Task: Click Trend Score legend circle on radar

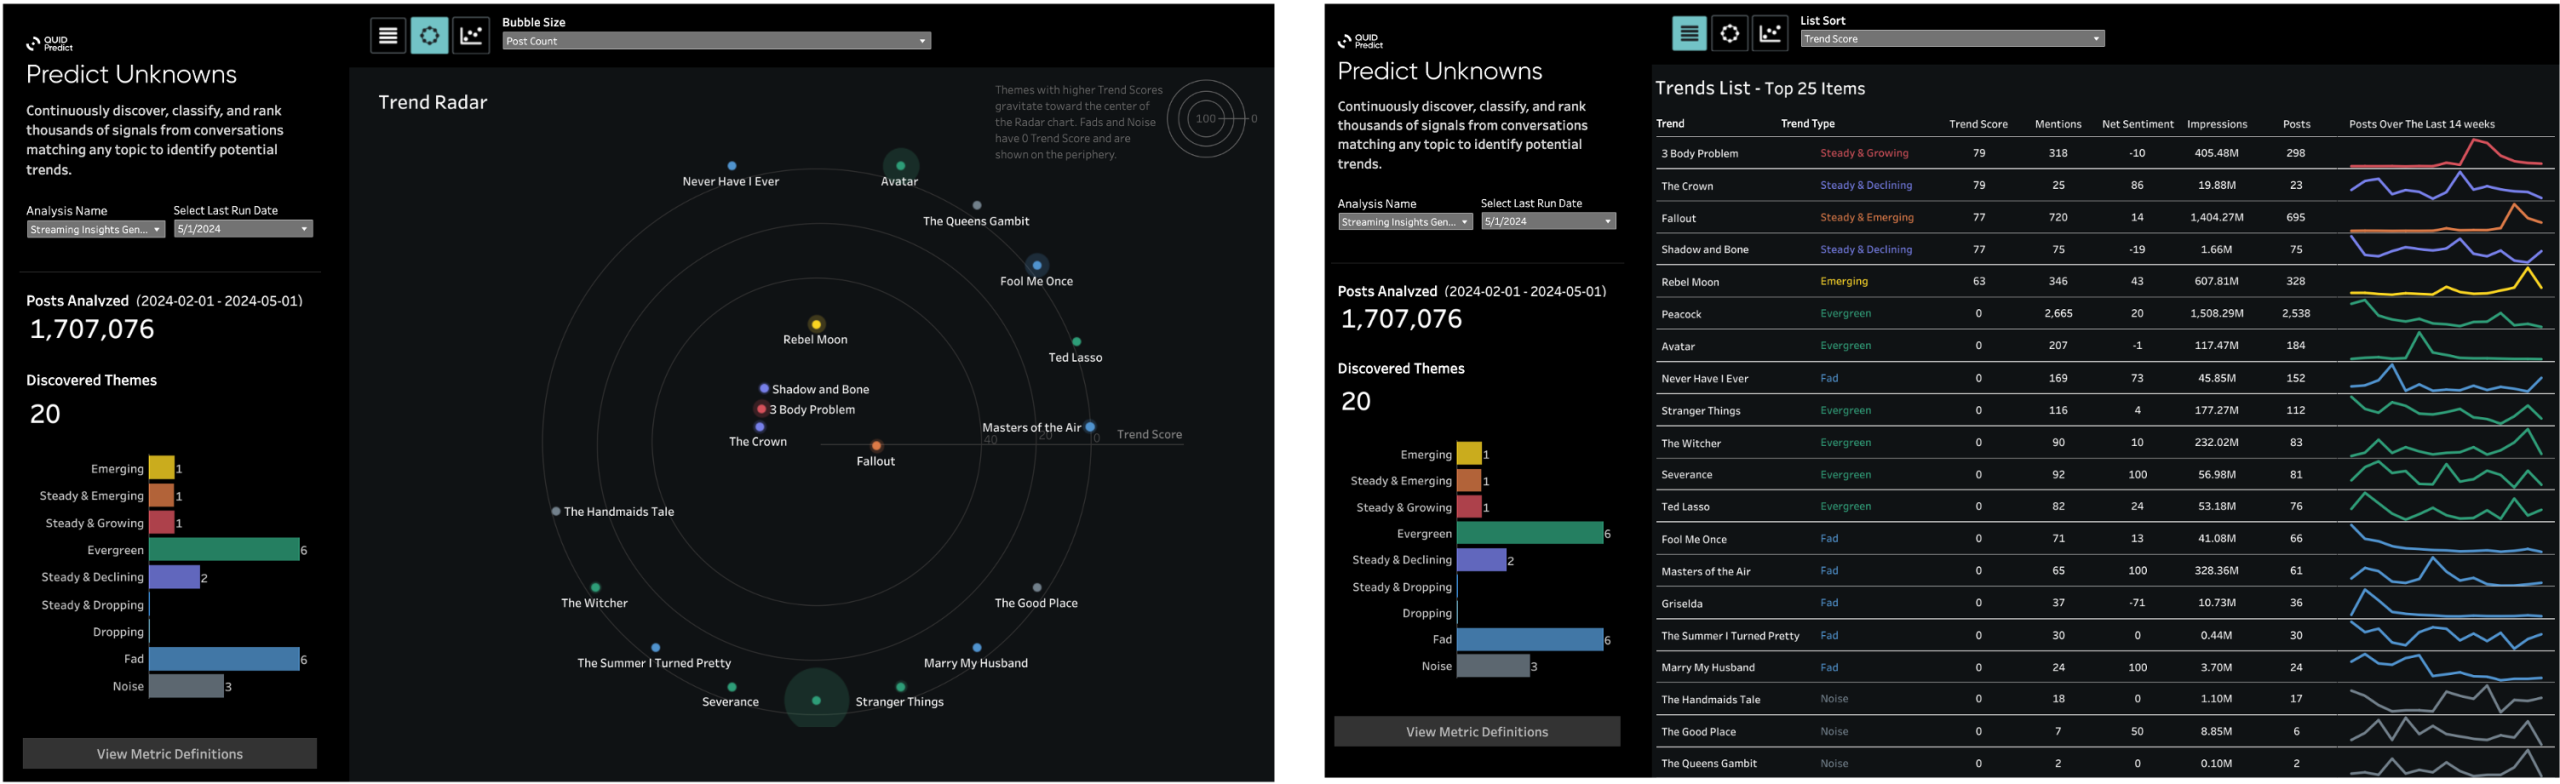Action: [1206, 119]
